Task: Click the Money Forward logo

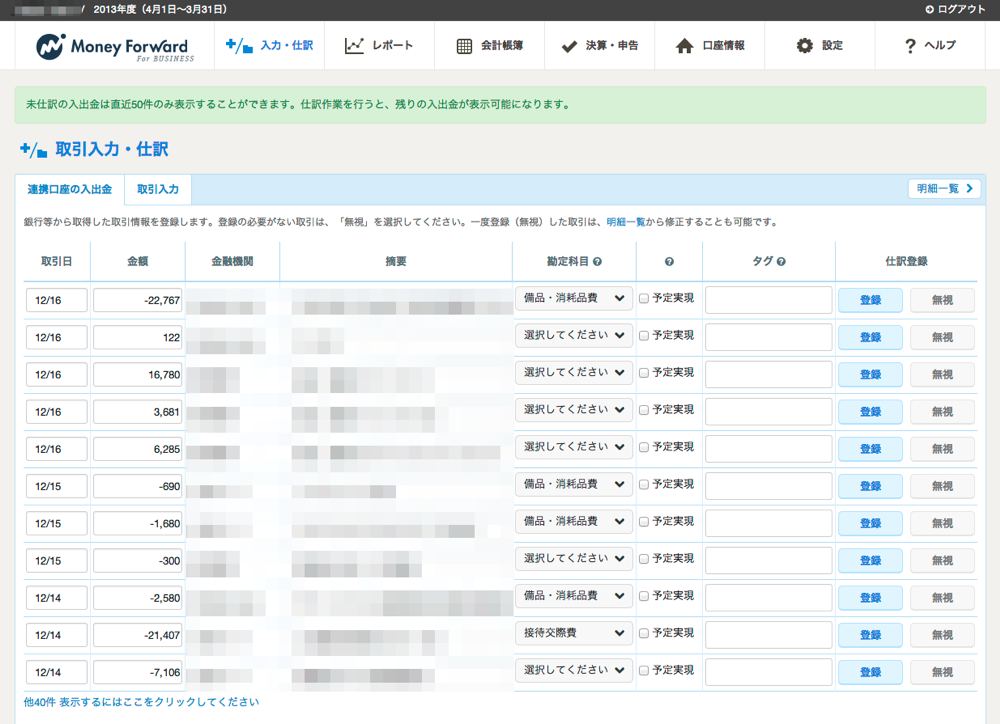Action: [x=115, y=47]
